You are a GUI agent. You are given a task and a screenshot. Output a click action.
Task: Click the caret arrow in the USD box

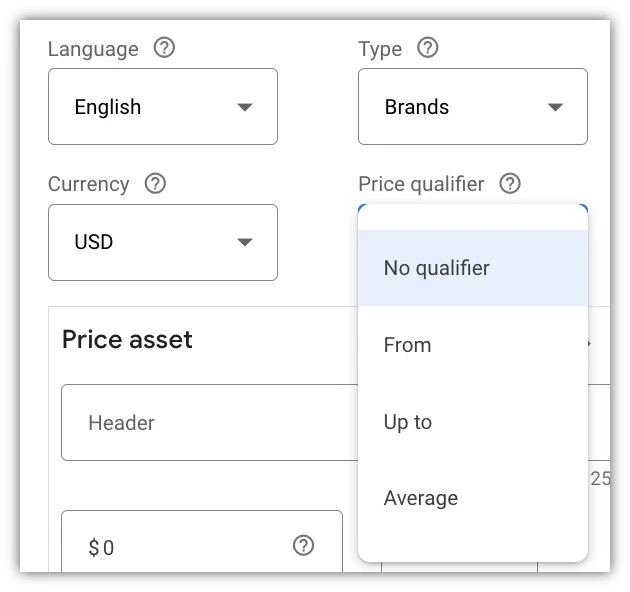pyautogui.click(x=245, y=242)
